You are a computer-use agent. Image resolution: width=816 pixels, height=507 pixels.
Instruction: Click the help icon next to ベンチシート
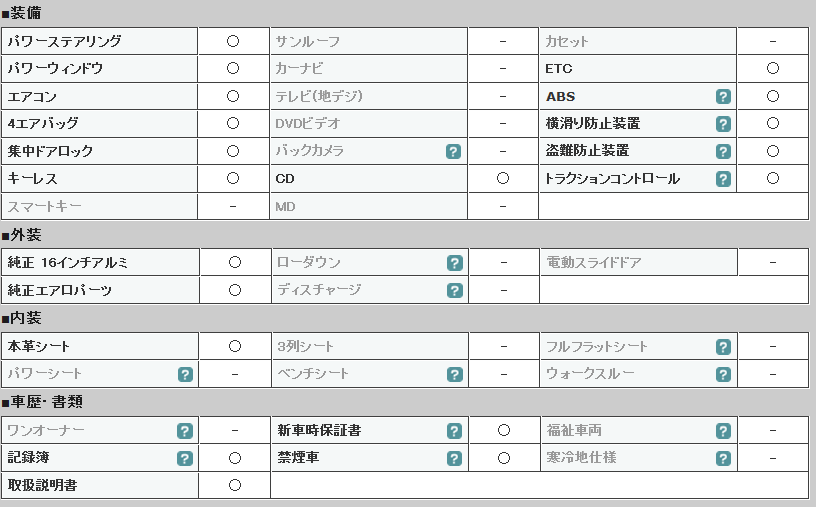tap(455, 374)
